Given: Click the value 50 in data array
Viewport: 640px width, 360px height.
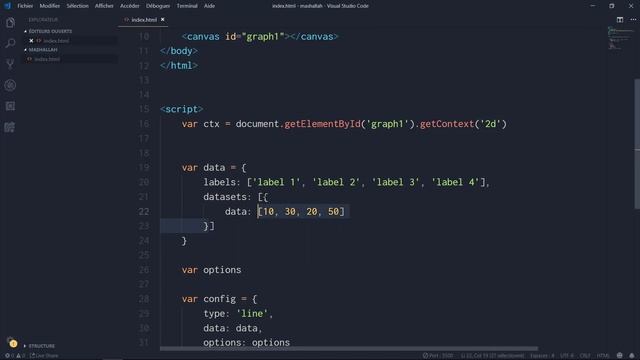Looking at the screenshot, I should tap(333, 211).
